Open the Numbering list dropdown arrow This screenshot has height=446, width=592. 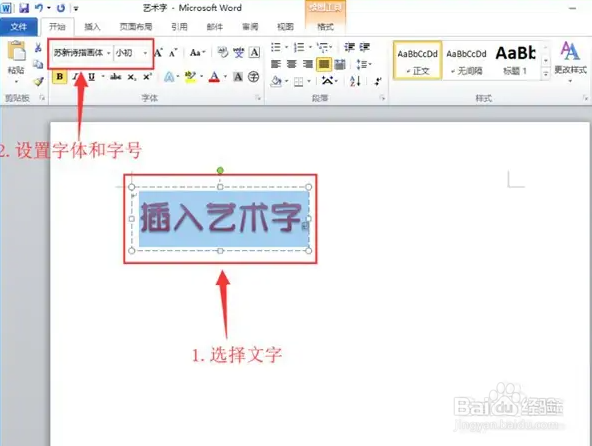pos(310,47)
